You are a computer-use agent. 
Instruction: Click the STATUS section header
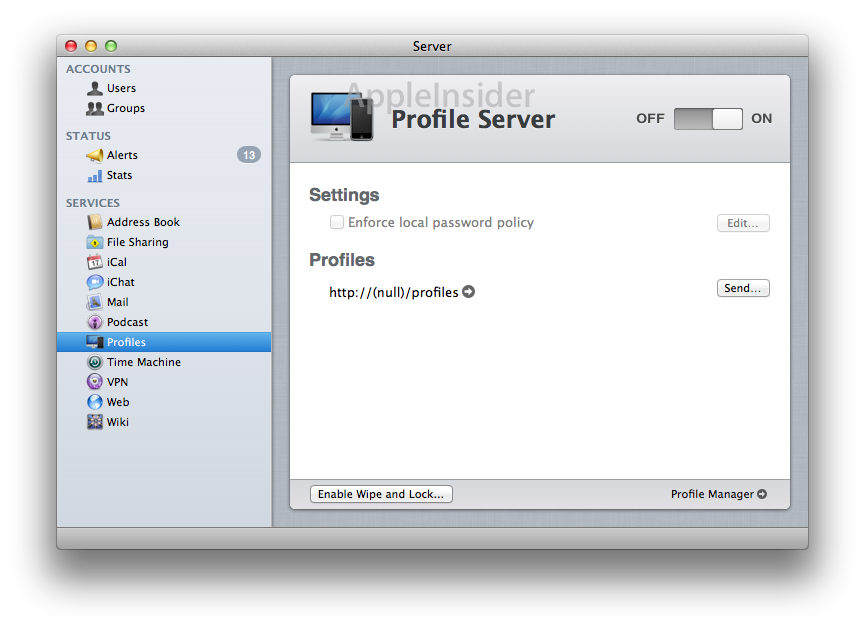click(88, 136)
